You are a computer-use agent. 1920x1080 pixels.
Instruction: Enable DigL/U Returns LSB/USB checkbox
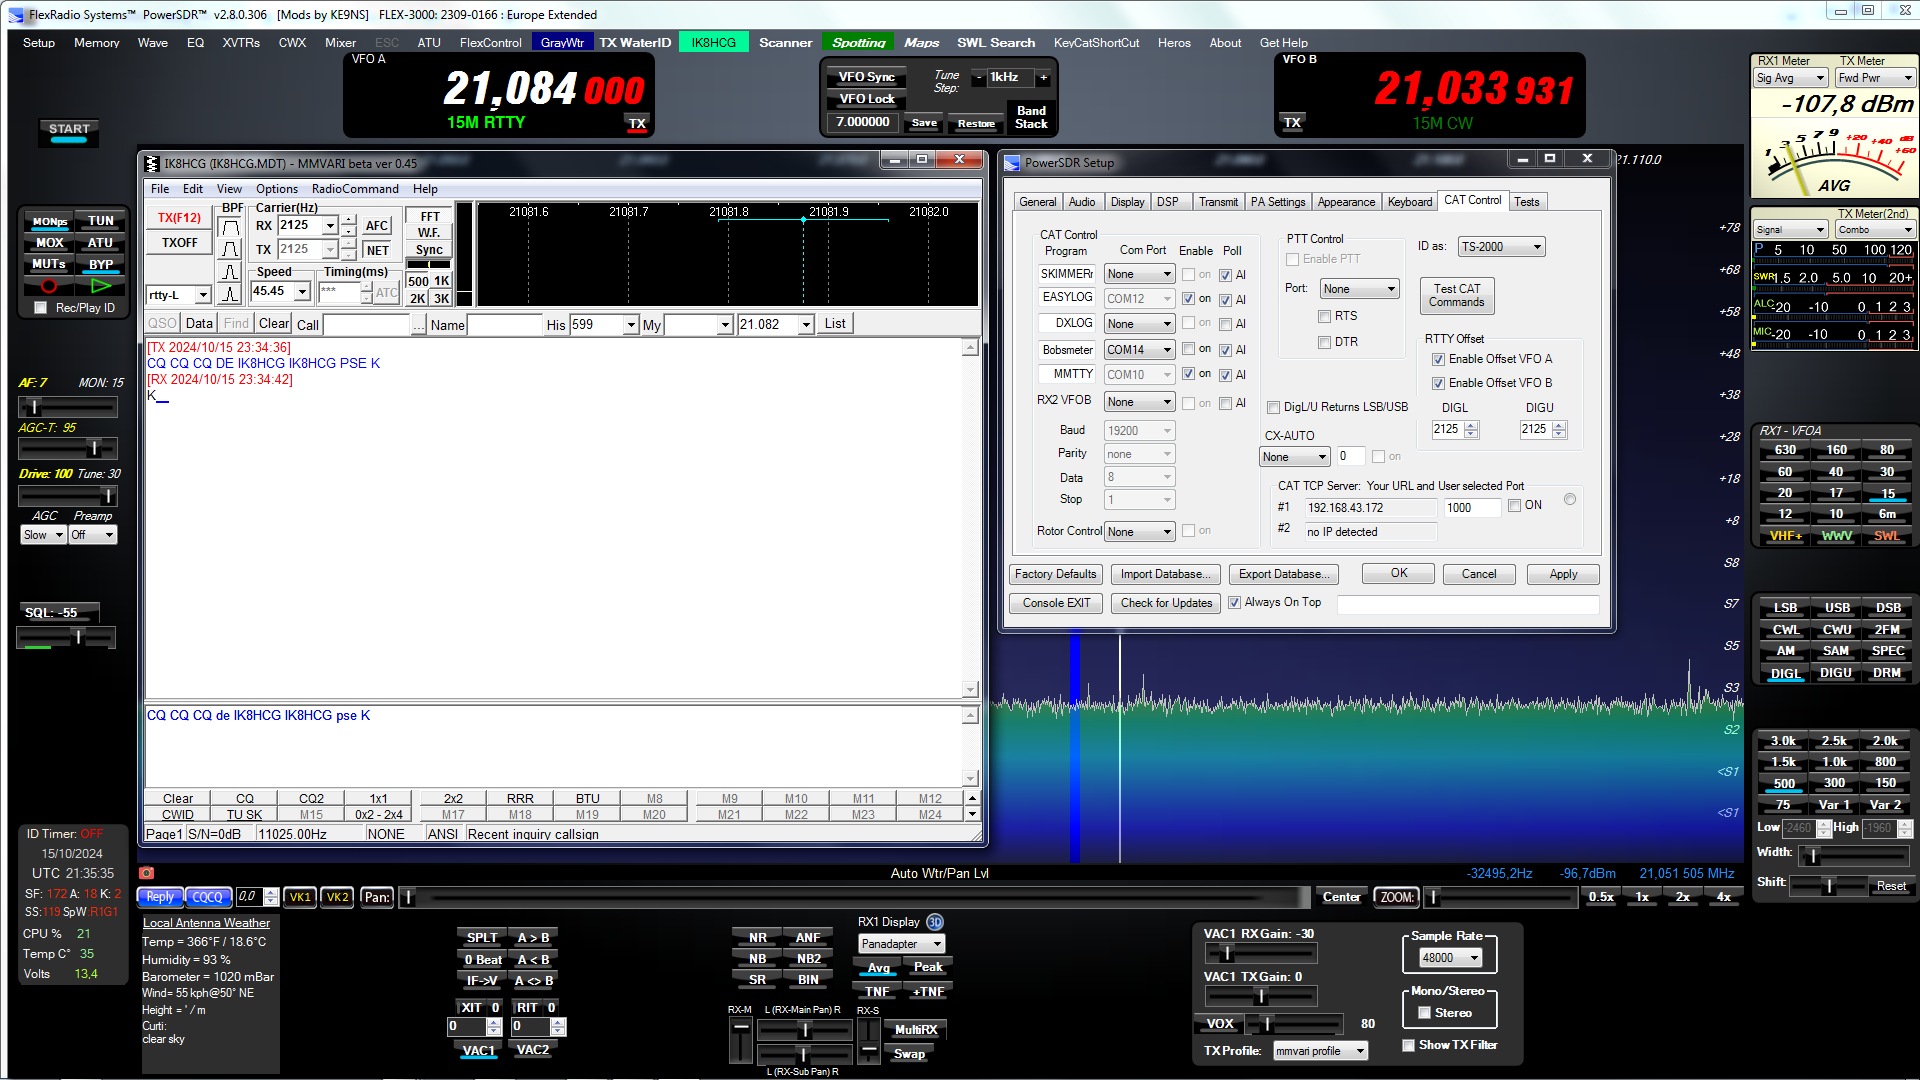click(1273, 407)
